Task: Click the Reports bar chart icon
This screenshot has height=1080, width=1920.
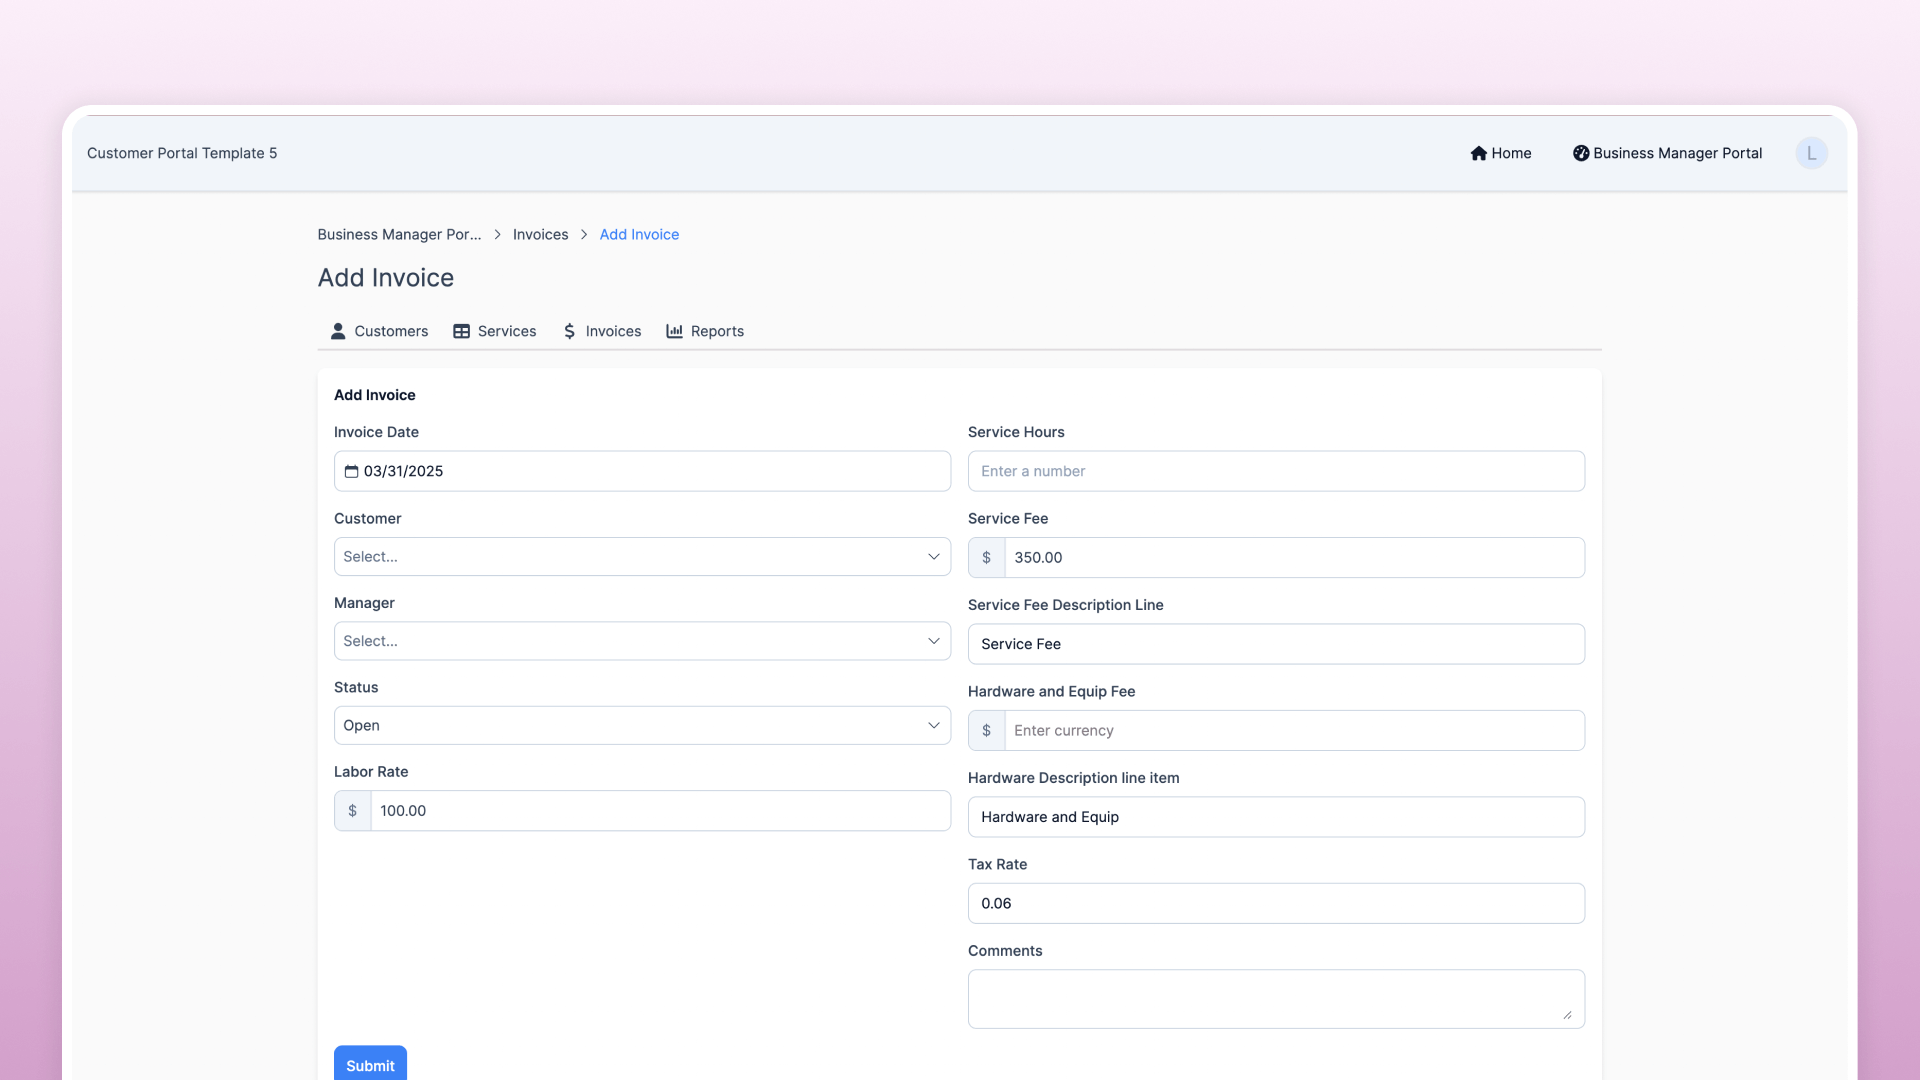Action: click(675, 331)
